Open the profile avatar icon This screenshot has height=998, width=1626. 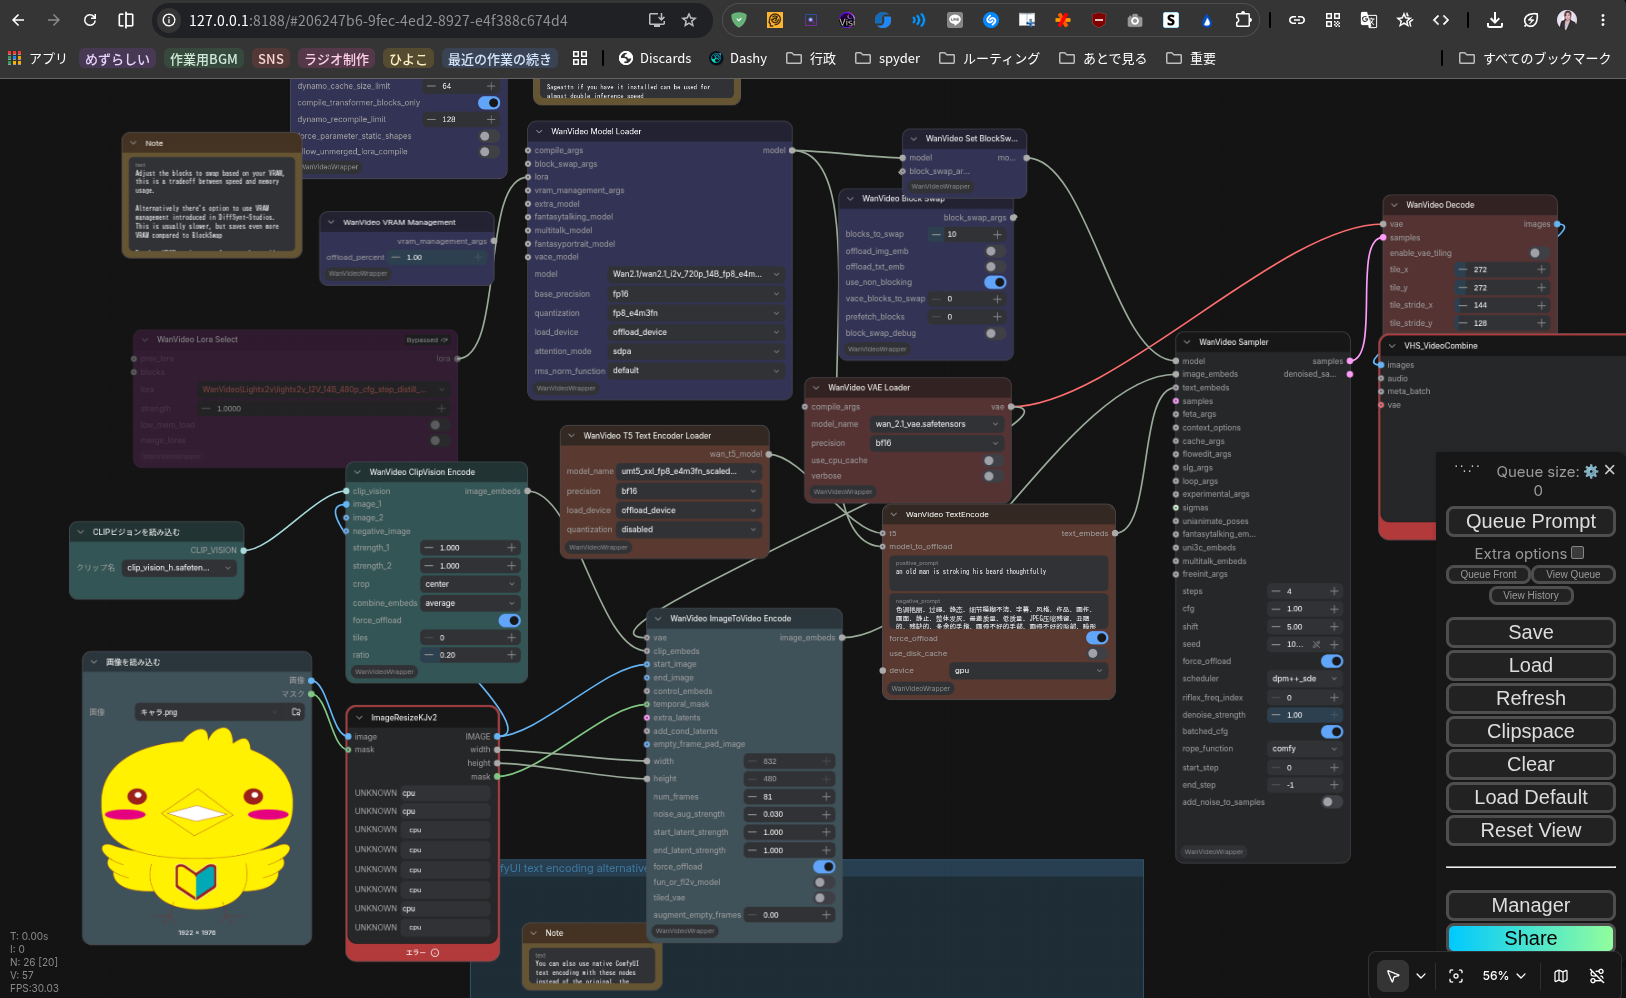[1567, 20]
